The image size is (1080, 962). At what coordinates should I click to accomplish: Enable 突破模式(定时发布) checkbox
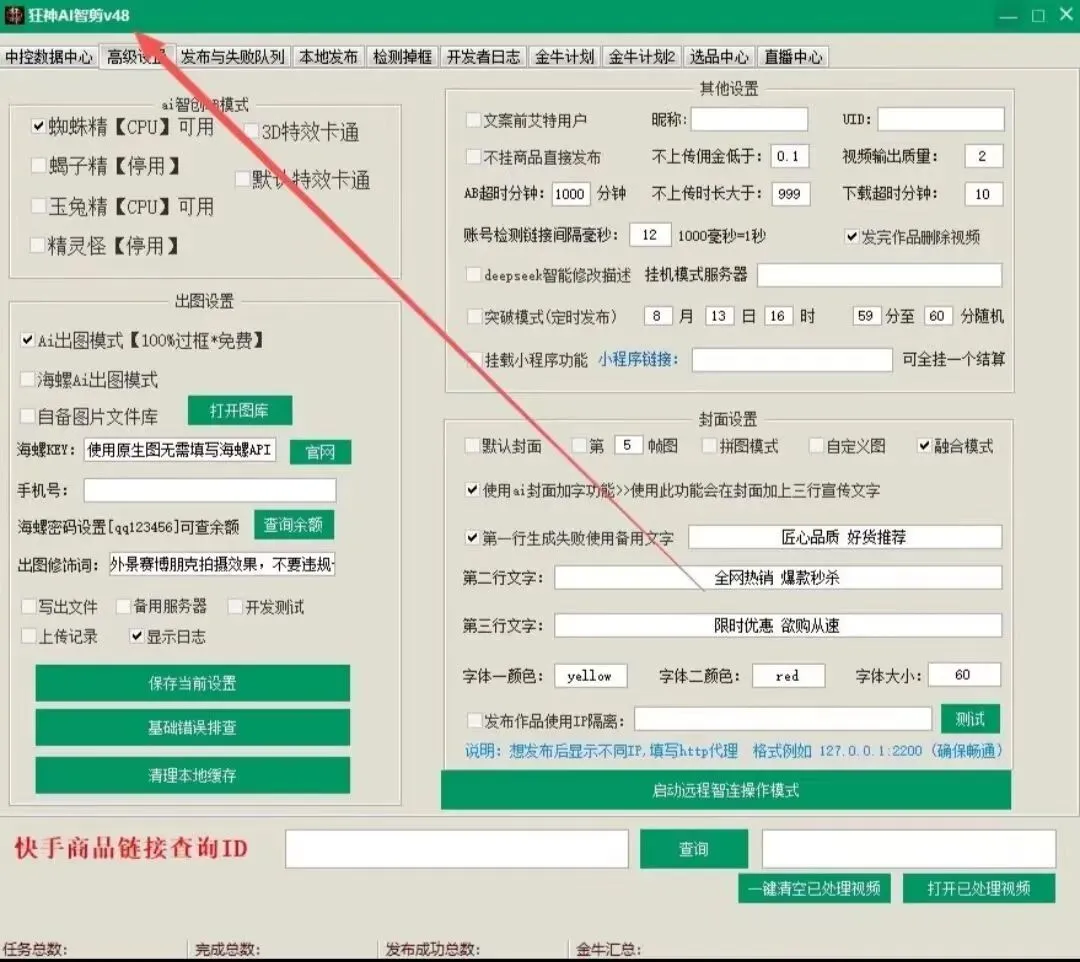tap(474, 316)
